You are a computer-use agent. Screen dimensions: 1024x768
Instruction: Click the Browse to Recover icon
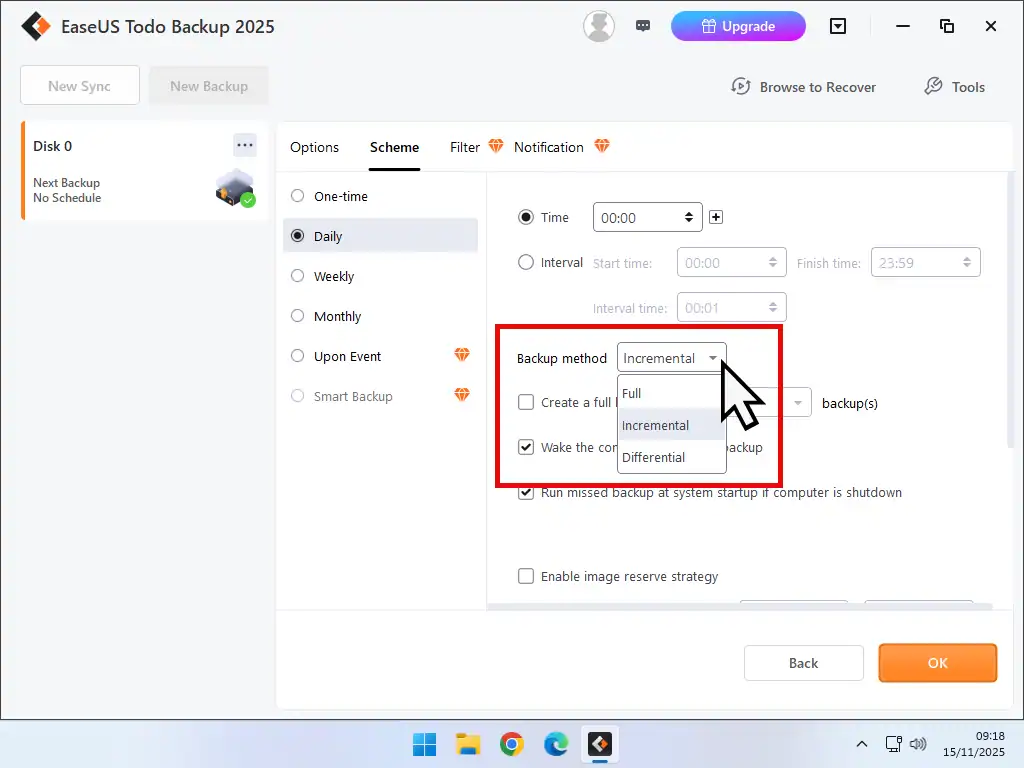(740, 87)
